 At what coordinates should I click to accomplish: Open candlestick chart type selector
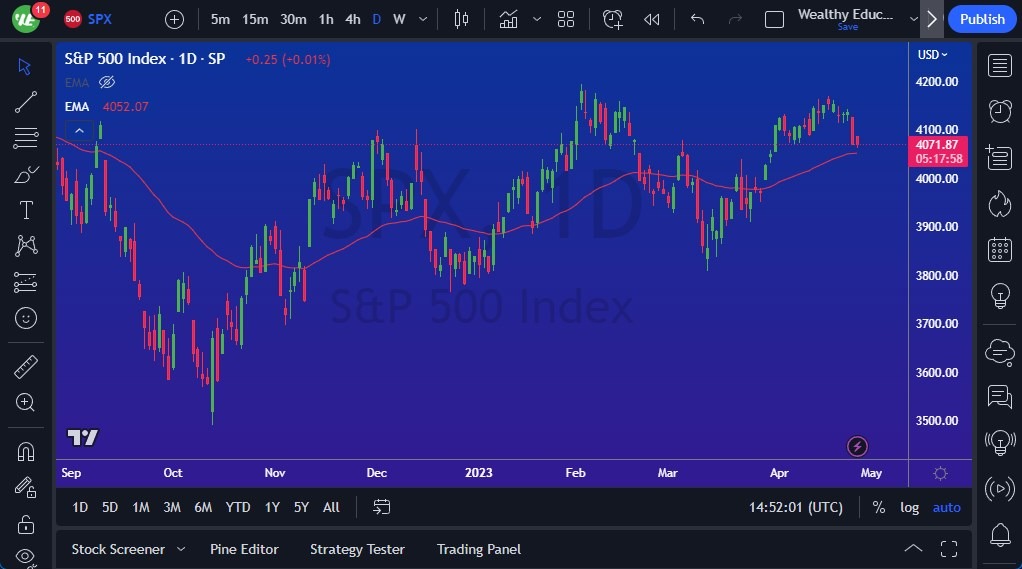[x=461, y=20]
